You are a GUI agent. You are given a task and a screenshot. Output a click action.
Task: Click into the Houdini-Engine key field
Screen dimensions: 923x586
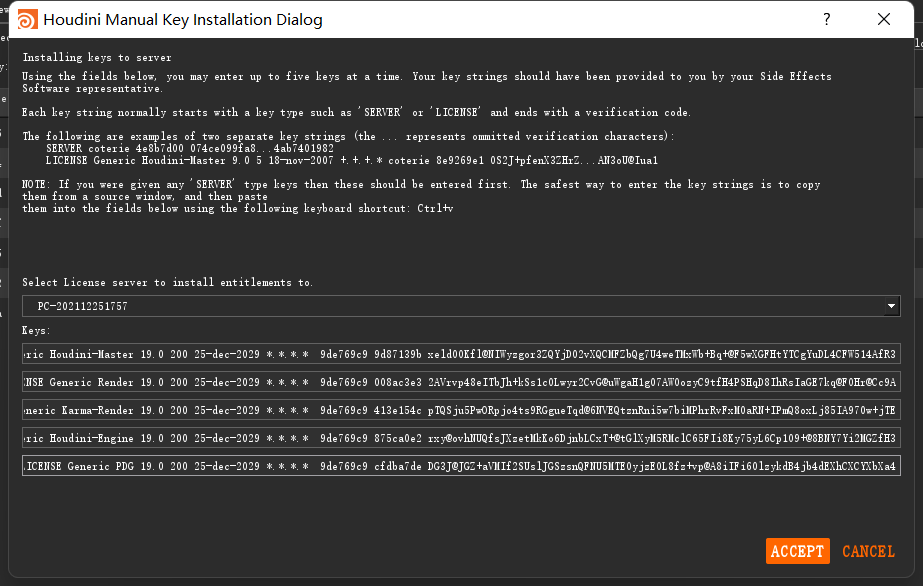[460, 438]
